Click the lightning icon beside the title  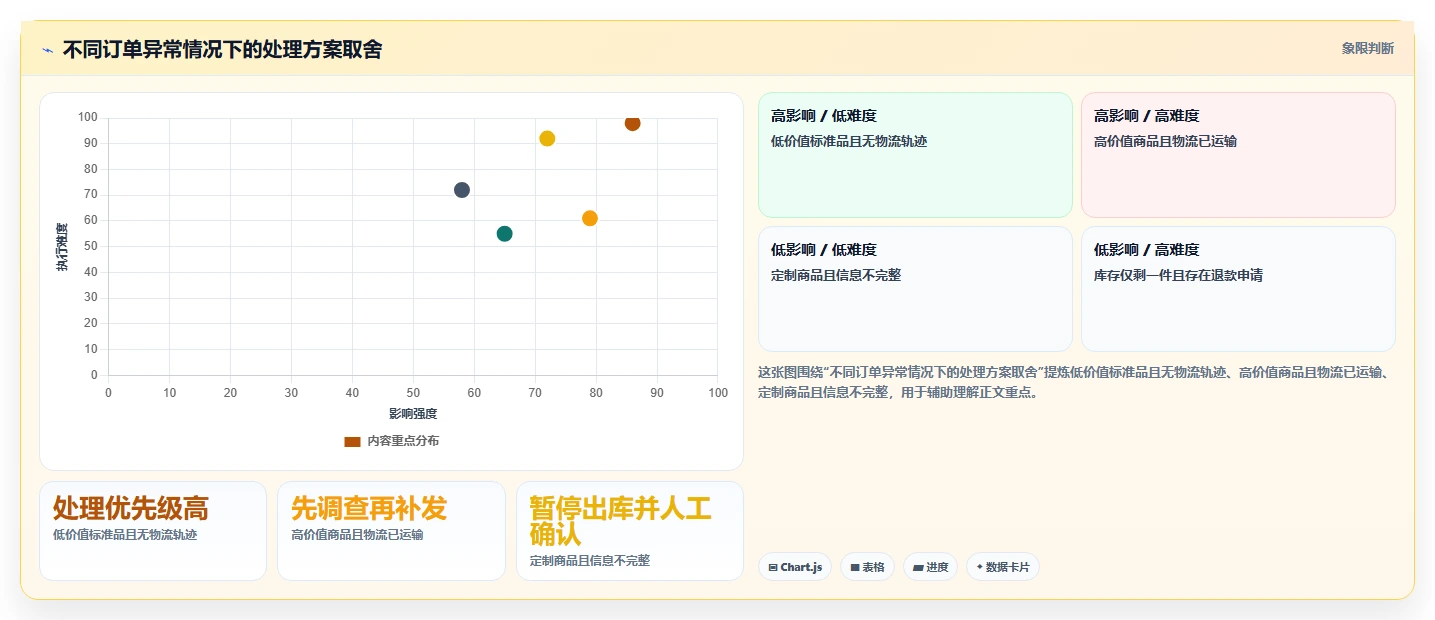coord(47,50)
